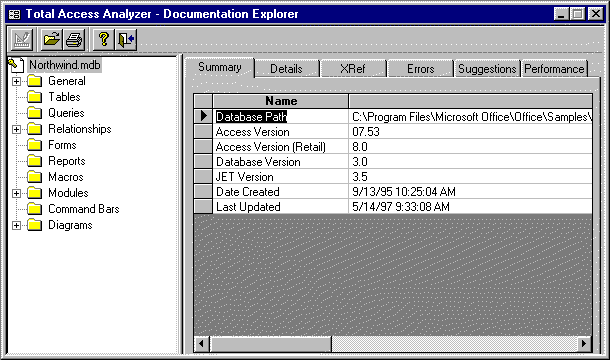Click the Last Updated row selector
Viewport: 610px width, 361px height.
[x=203, y=207]
